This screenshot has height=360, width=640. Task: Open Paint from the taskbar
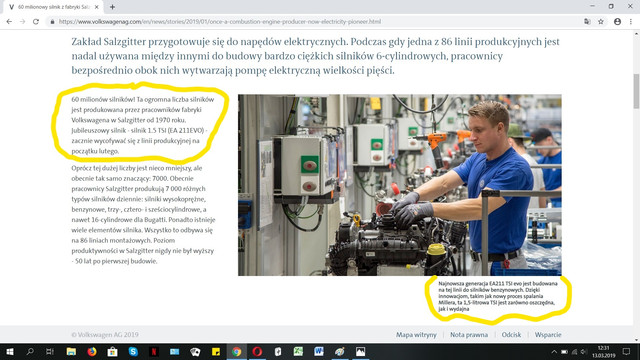[339, 351]
